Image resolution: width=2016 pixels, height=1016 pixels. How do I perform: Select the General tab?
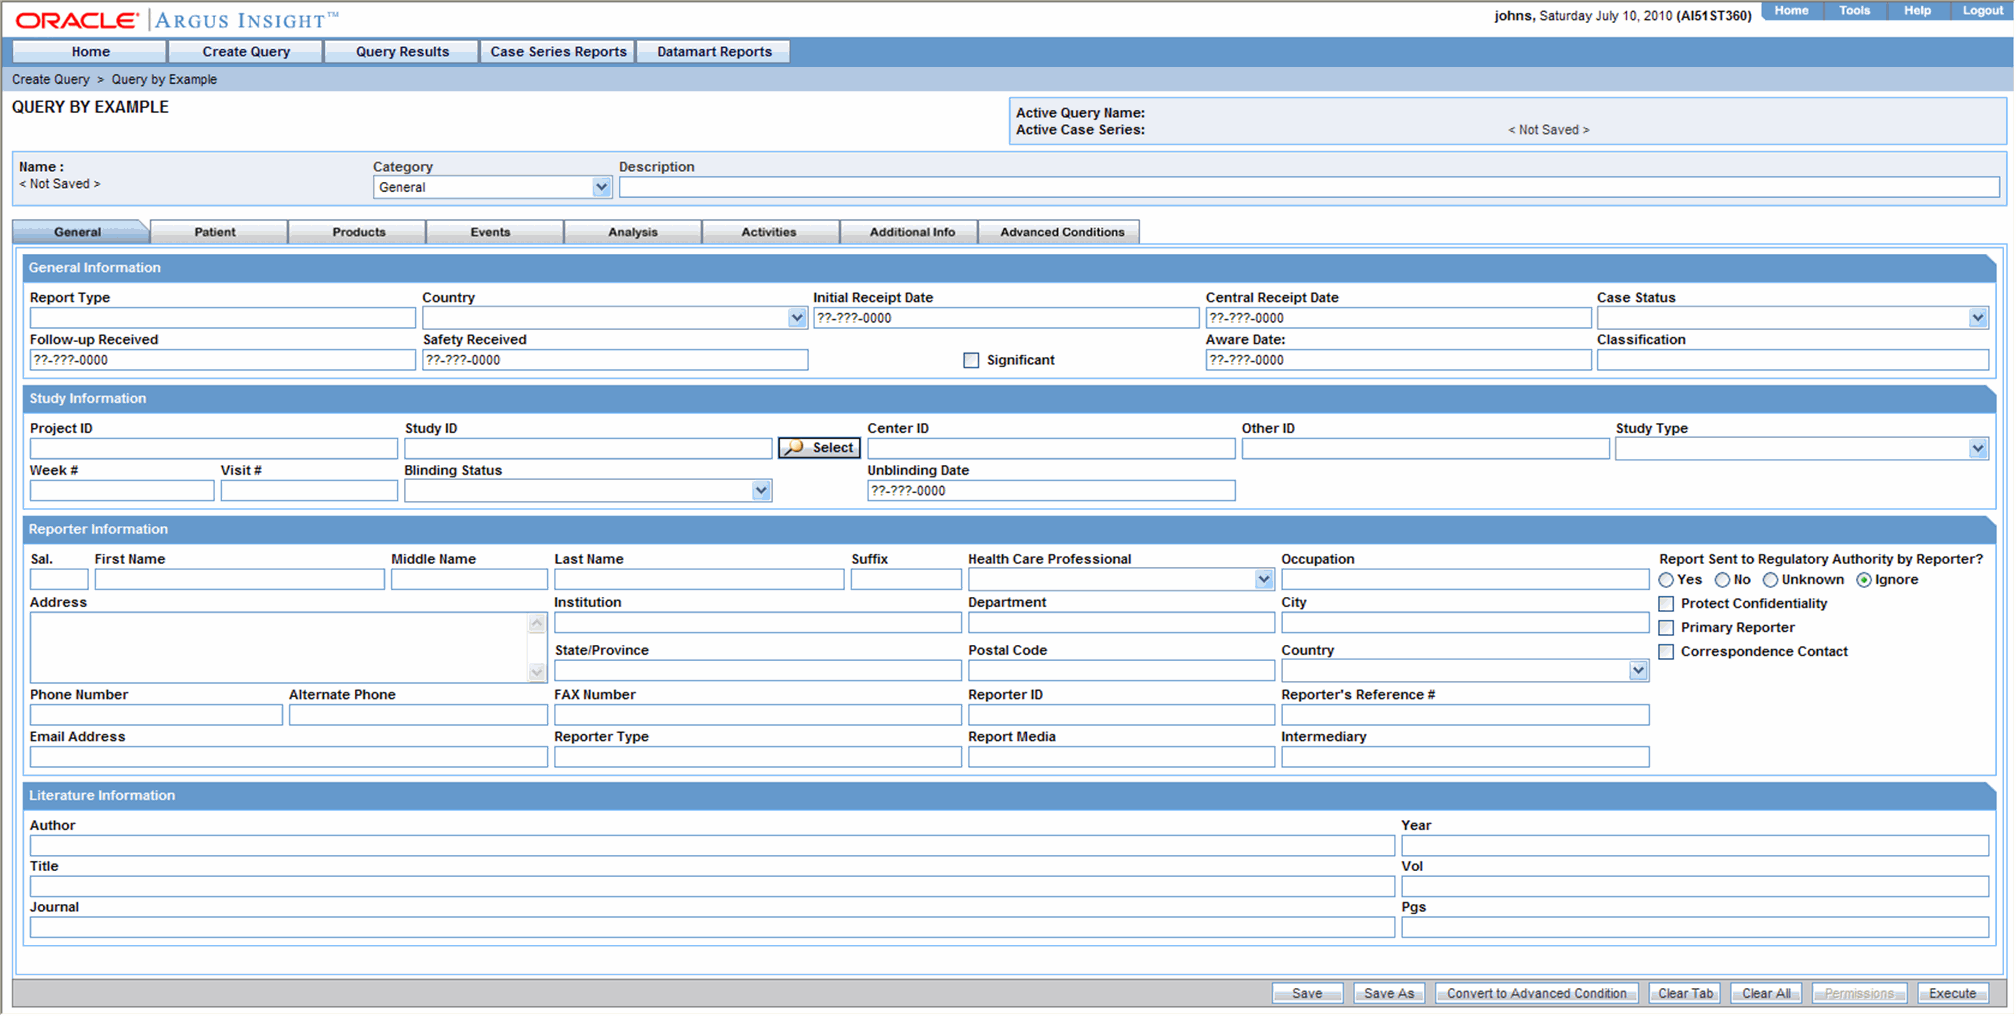pyautogui.click(x=78, y=232)
